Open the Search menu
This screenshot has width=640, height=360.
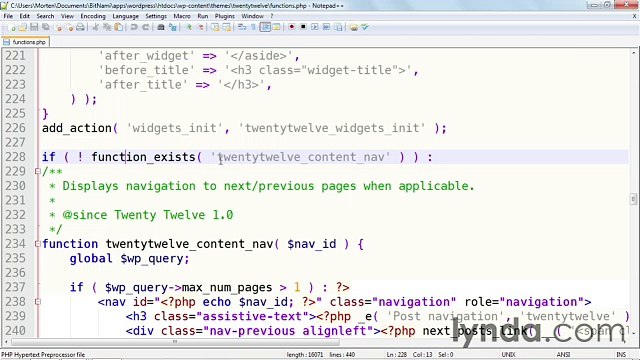[45, 16]
